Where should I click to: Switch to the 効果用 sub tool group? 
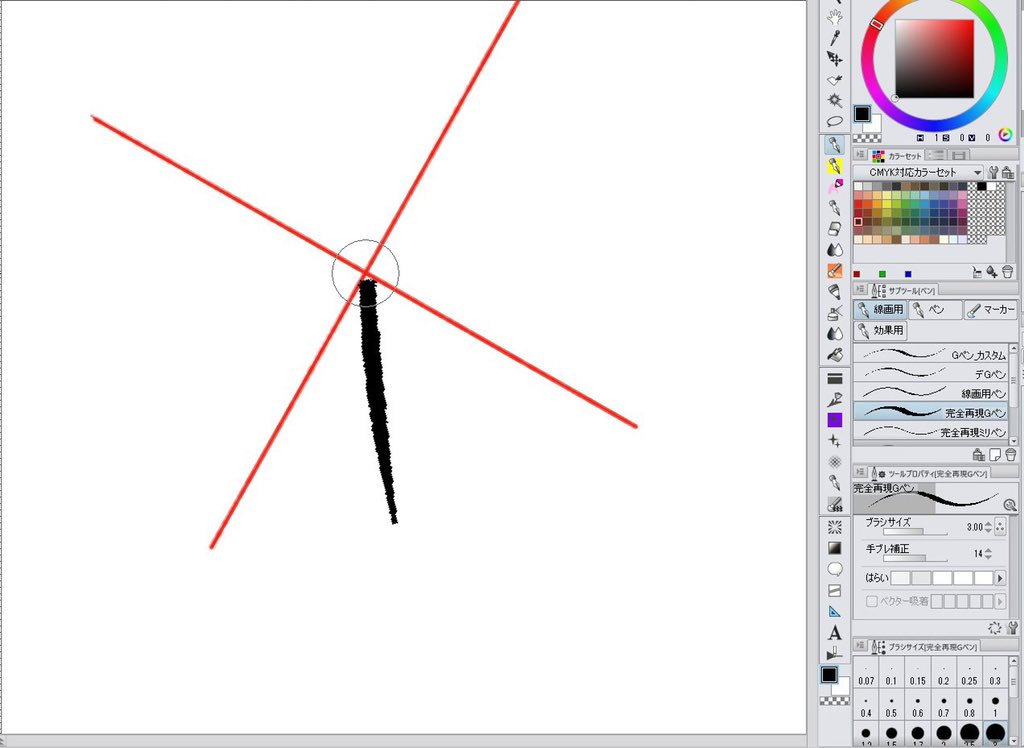[880, 331]
